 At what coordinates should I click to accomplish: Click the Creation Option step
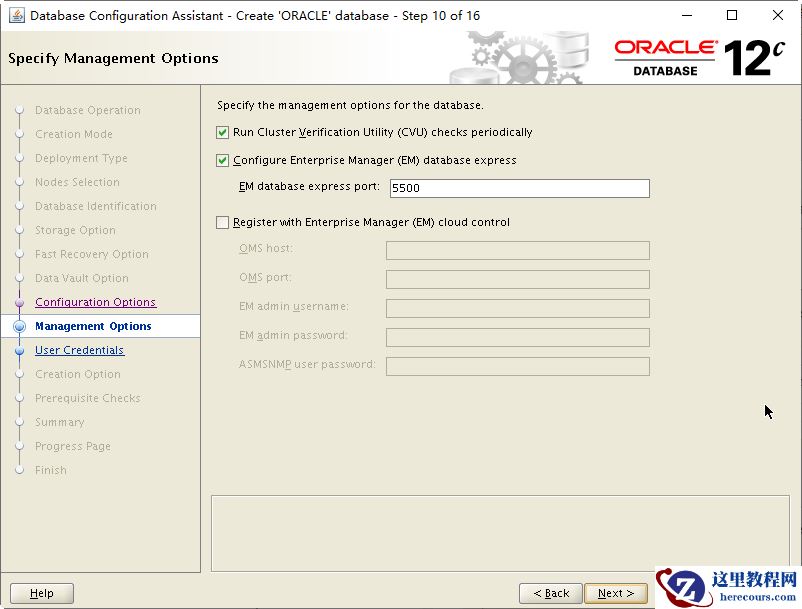pyautogui.click(x=78, y=374)
